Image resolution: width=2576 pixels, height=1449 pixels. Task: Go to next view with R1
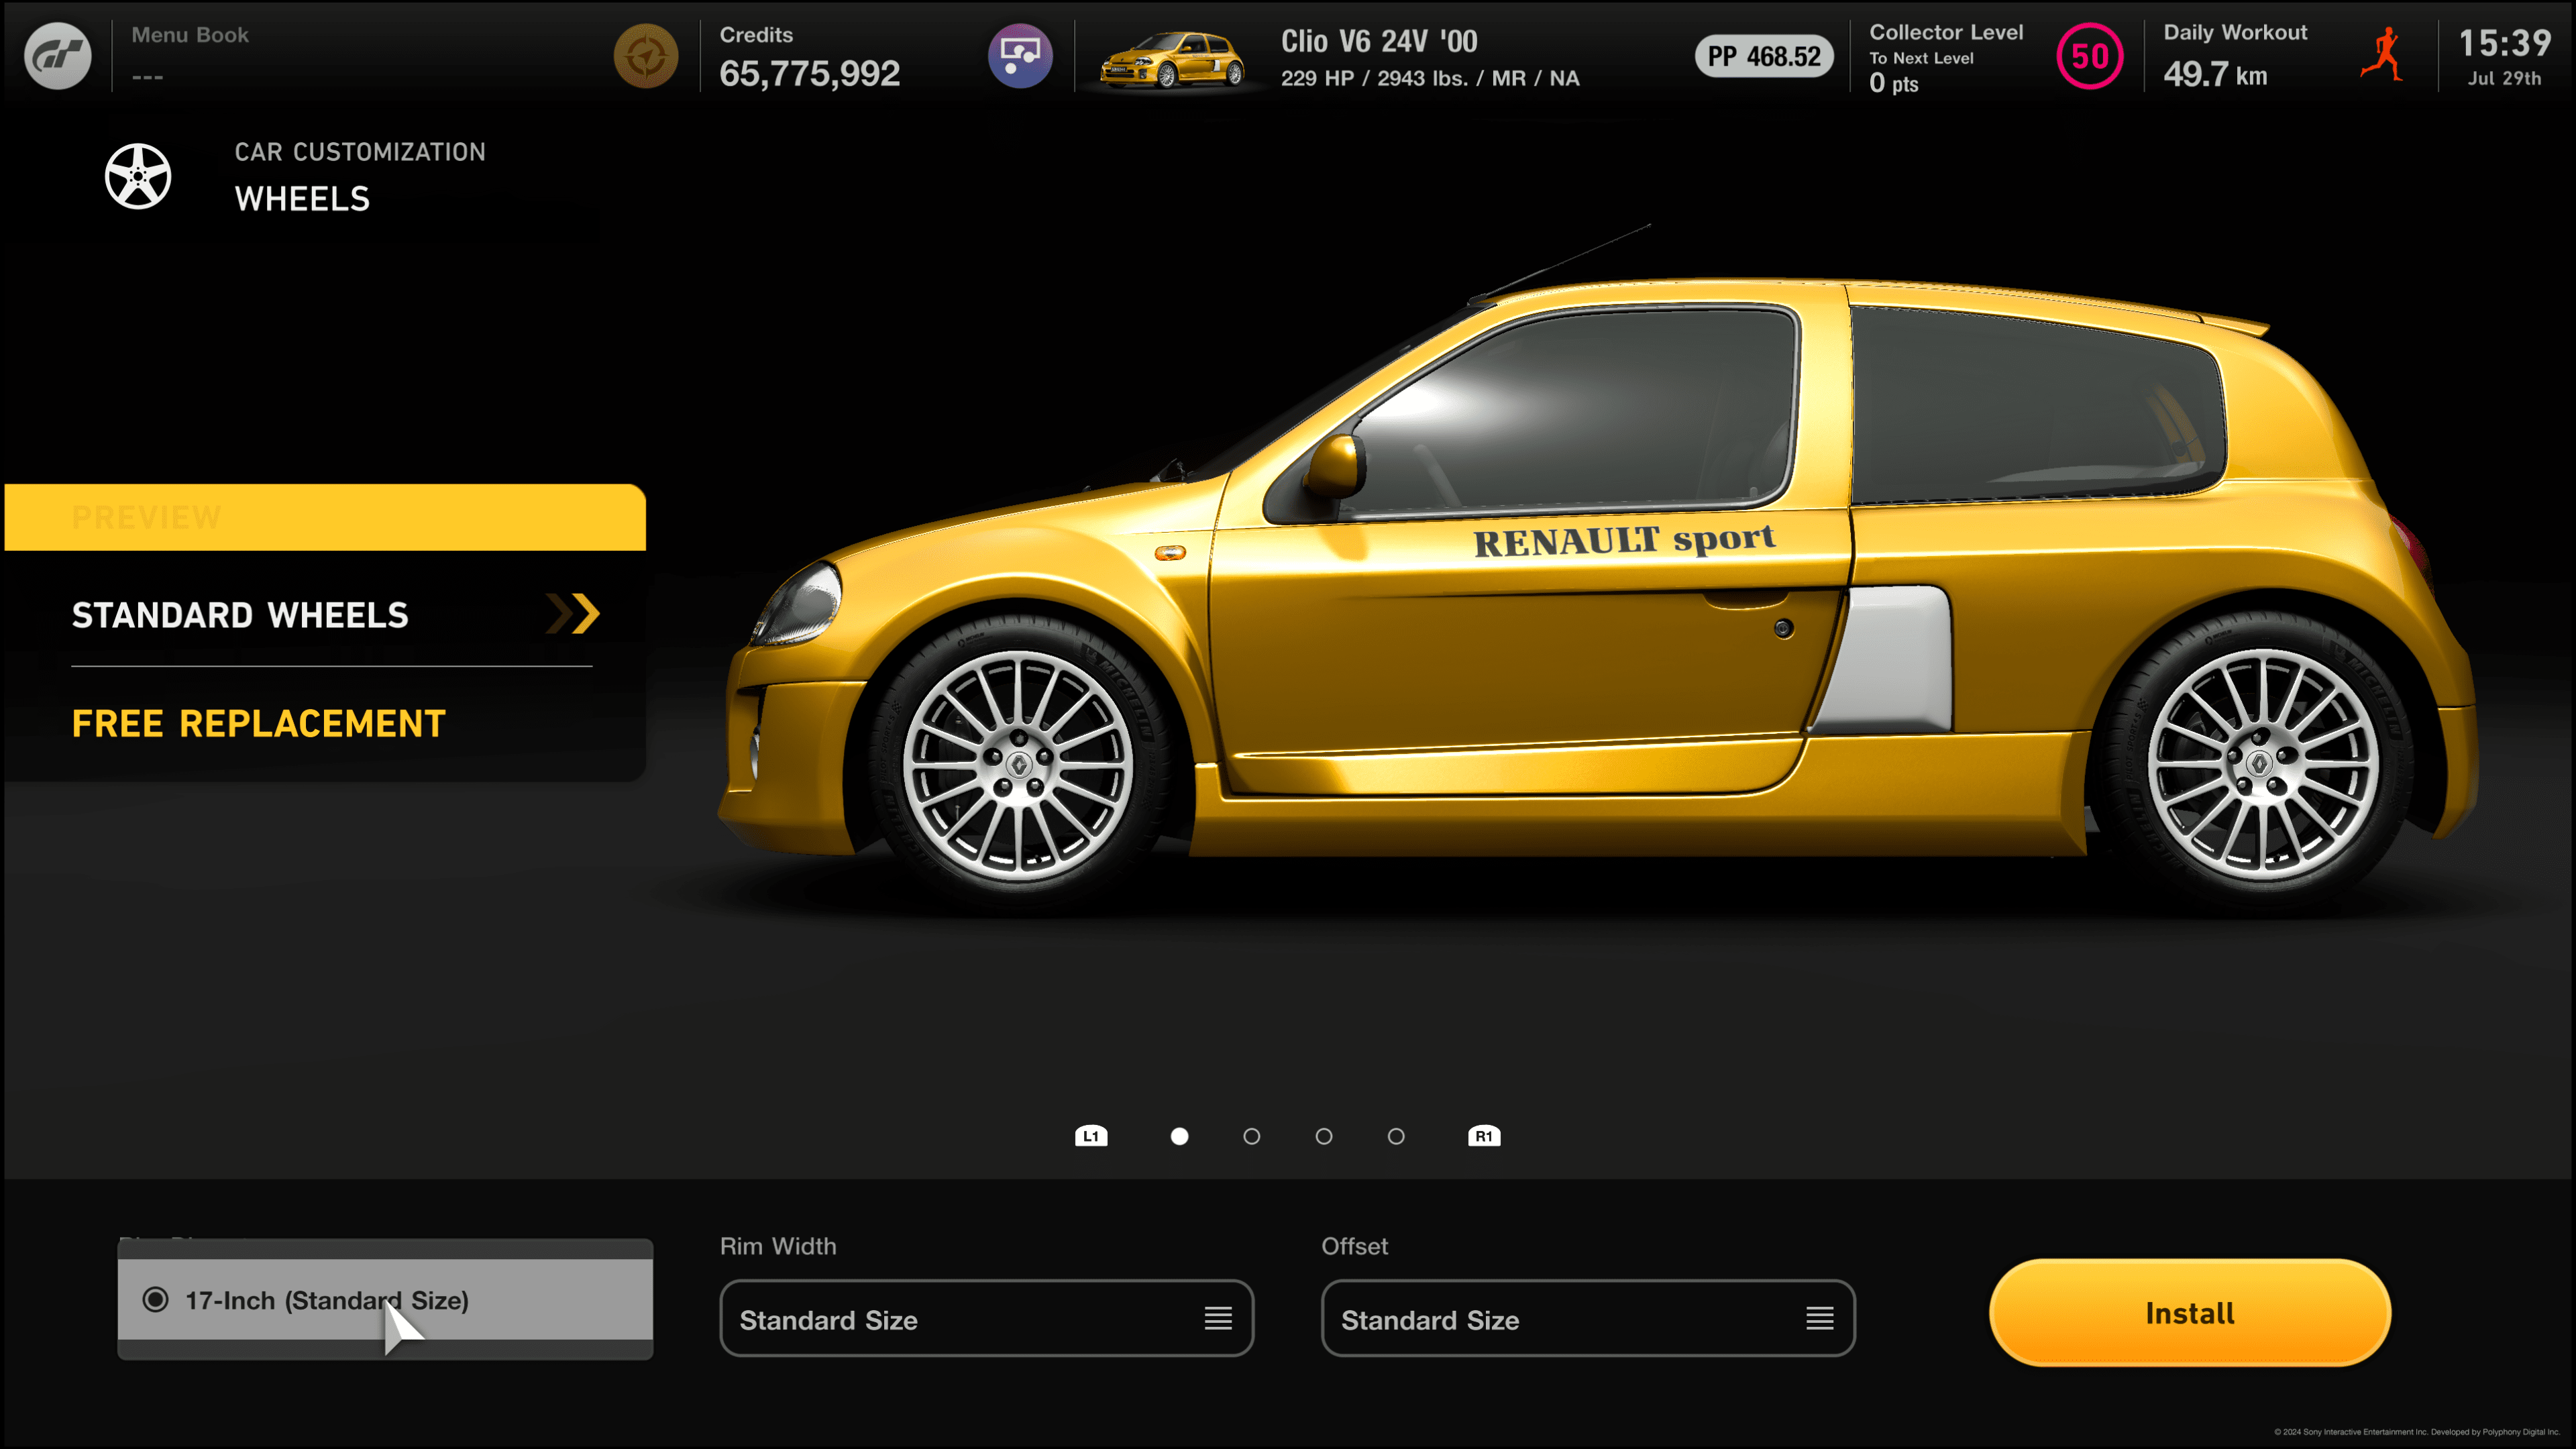(1484, 1136)
